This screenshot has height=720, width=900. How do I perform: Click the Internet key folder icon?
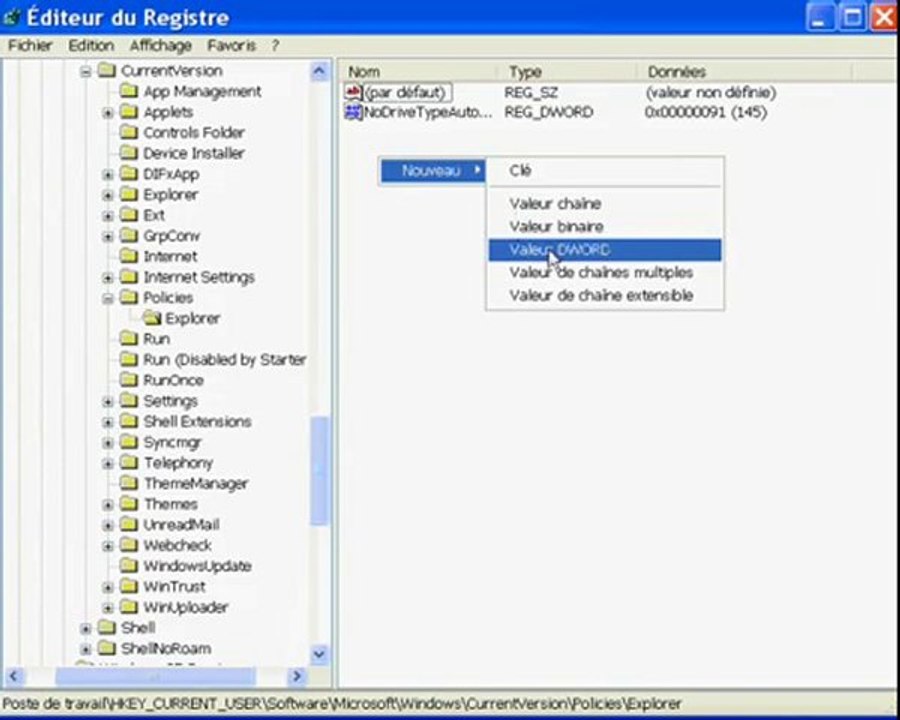coord(129,256)
